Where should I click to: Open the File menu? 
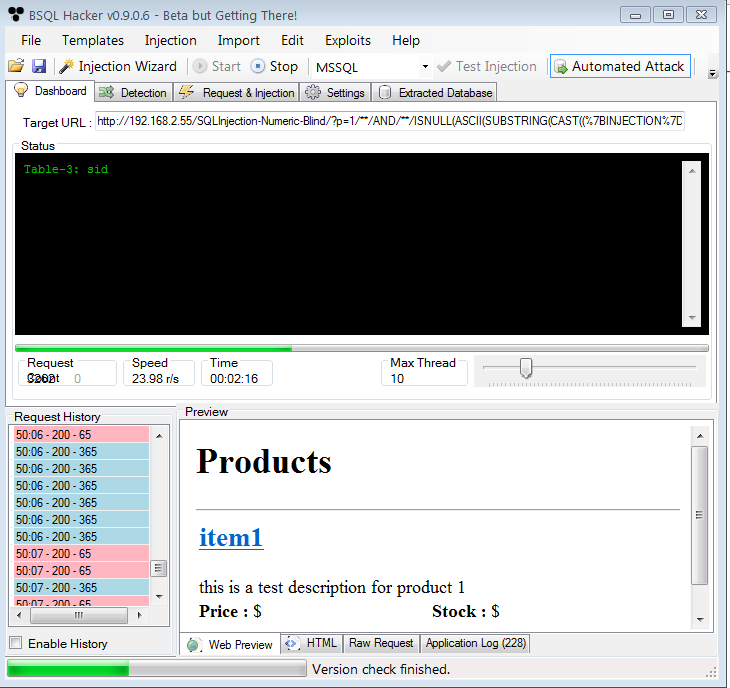point(31,40)
